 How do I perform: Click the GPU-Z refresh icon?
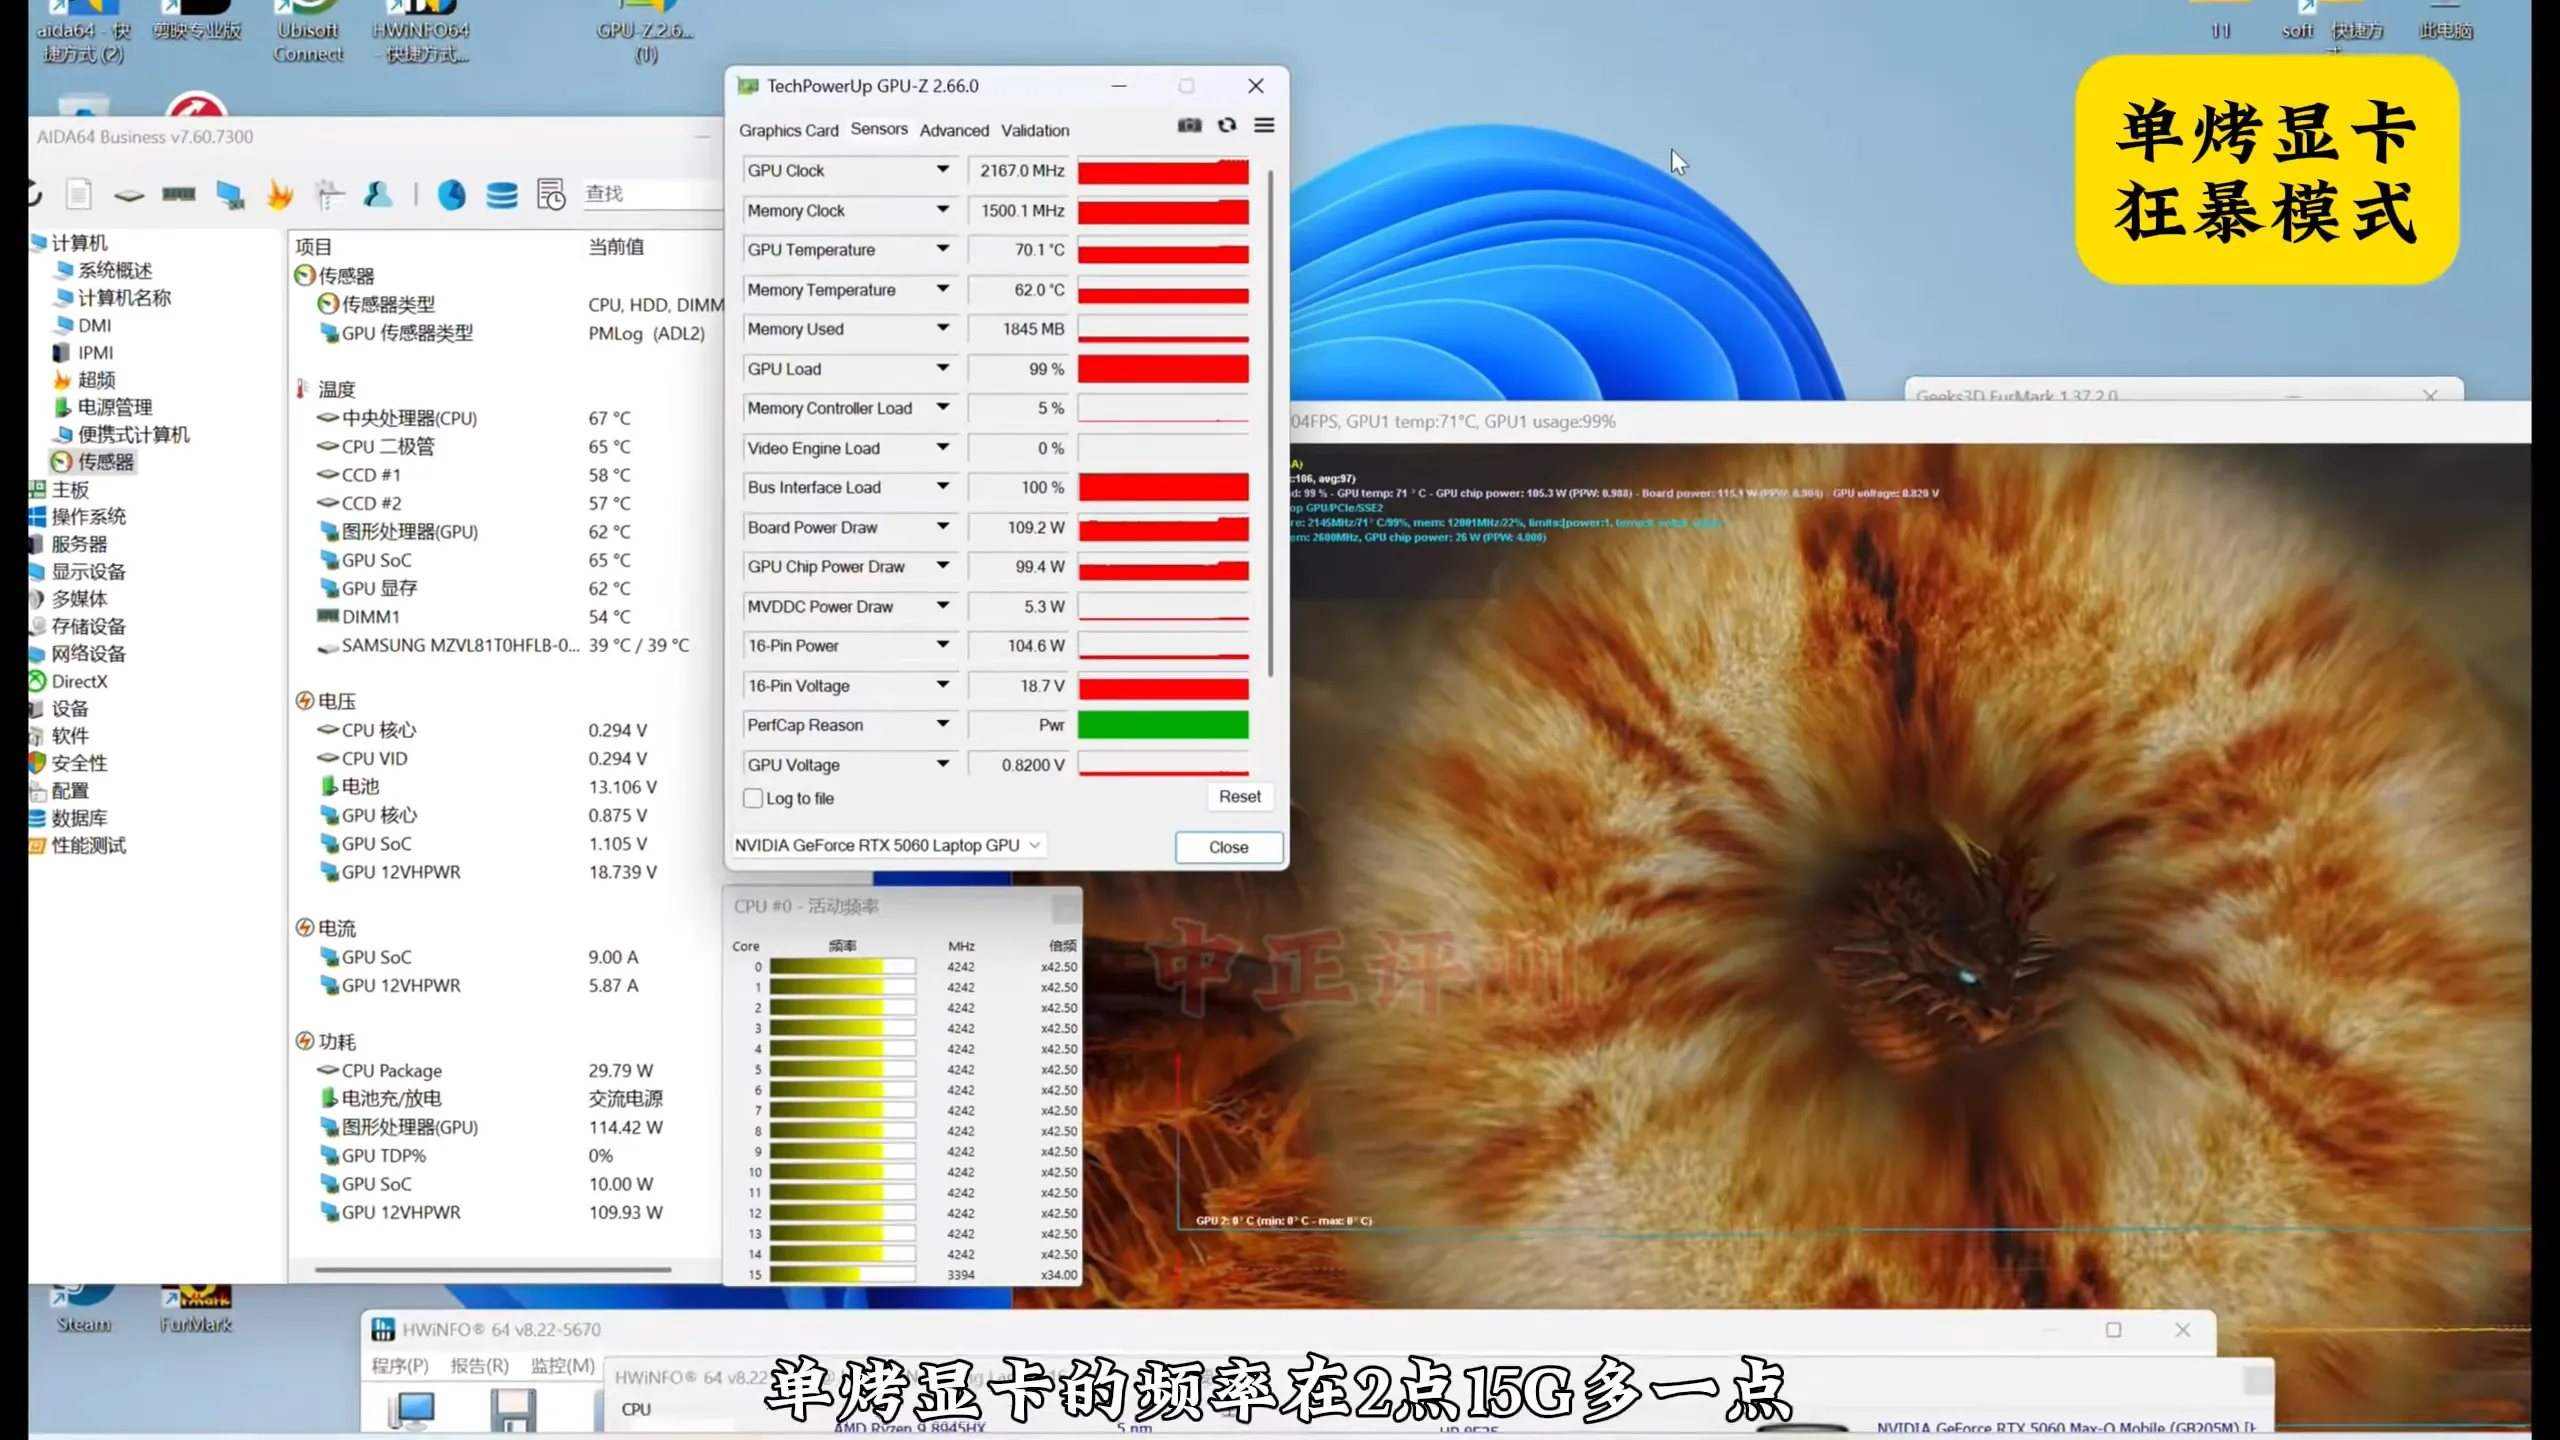[1227, 125]
